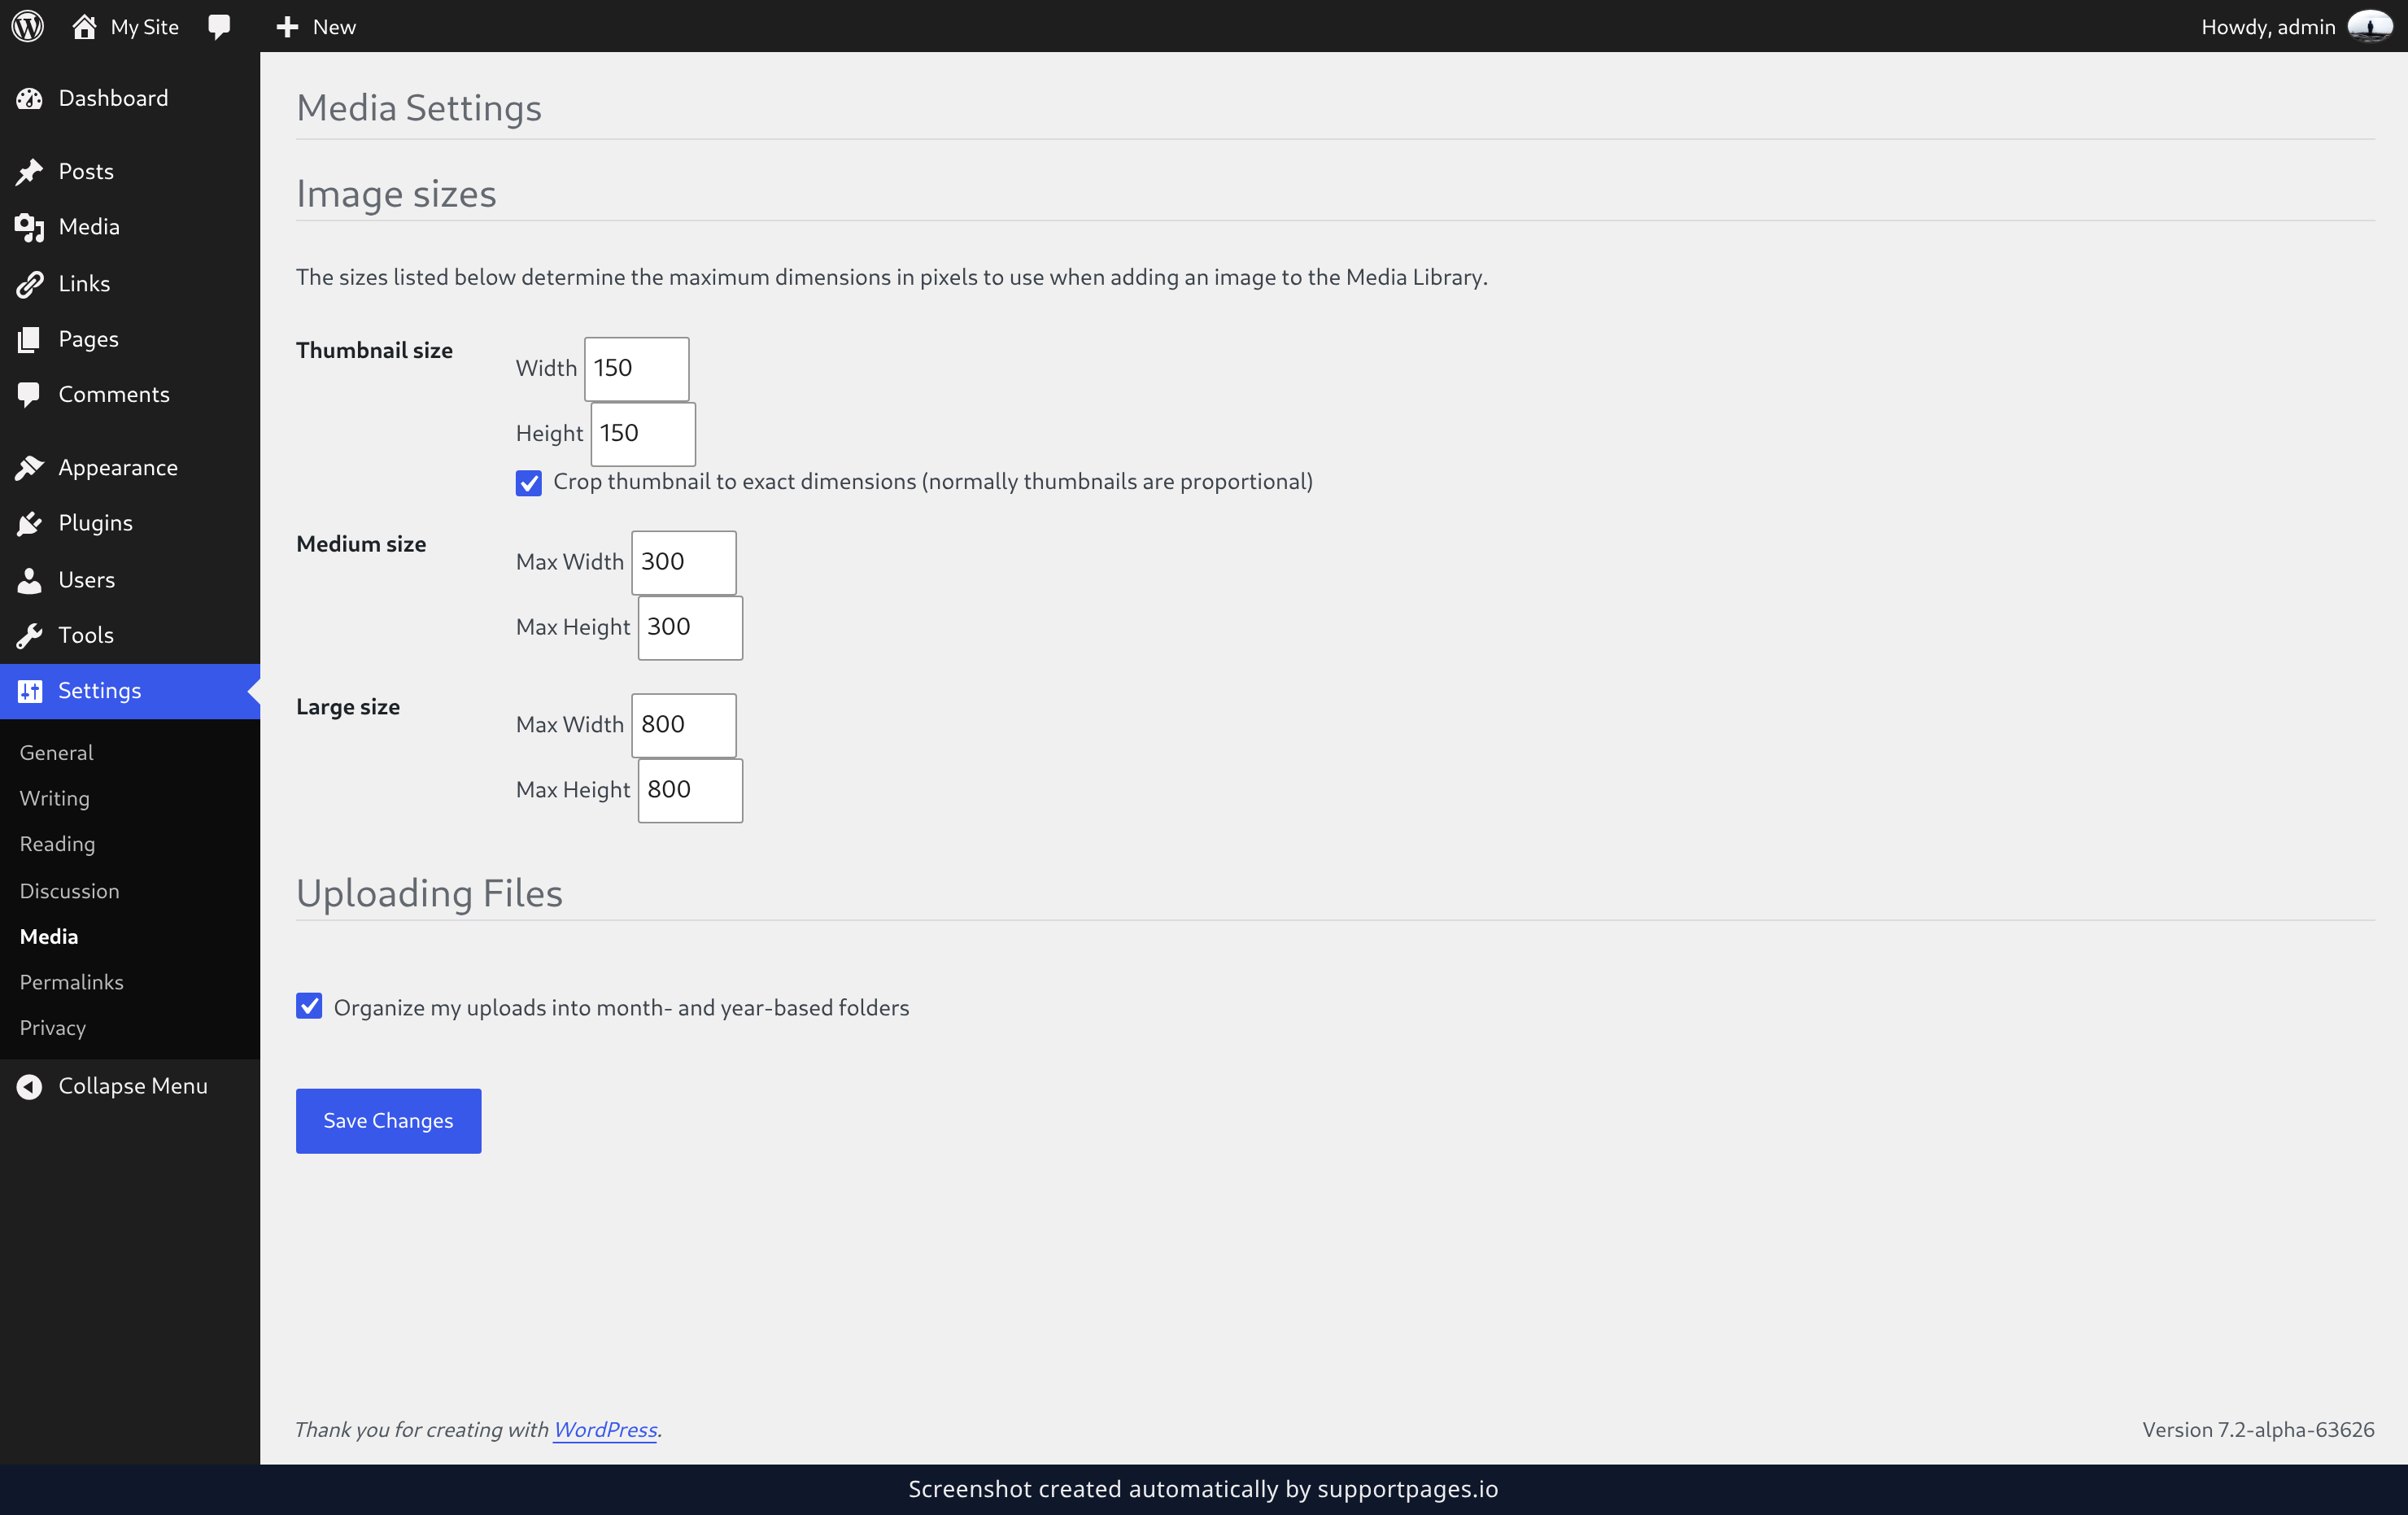Focus the Medium Max Height field

click(x=690, y=627)
